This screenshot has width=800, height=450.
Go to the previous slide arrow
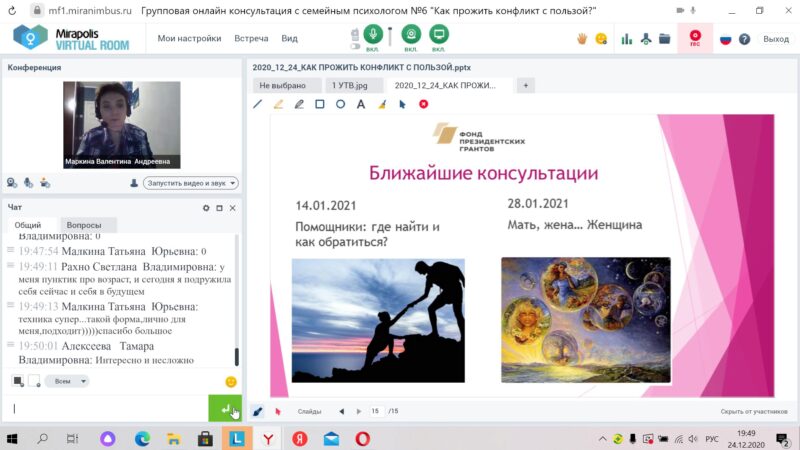tap(341, 411)
